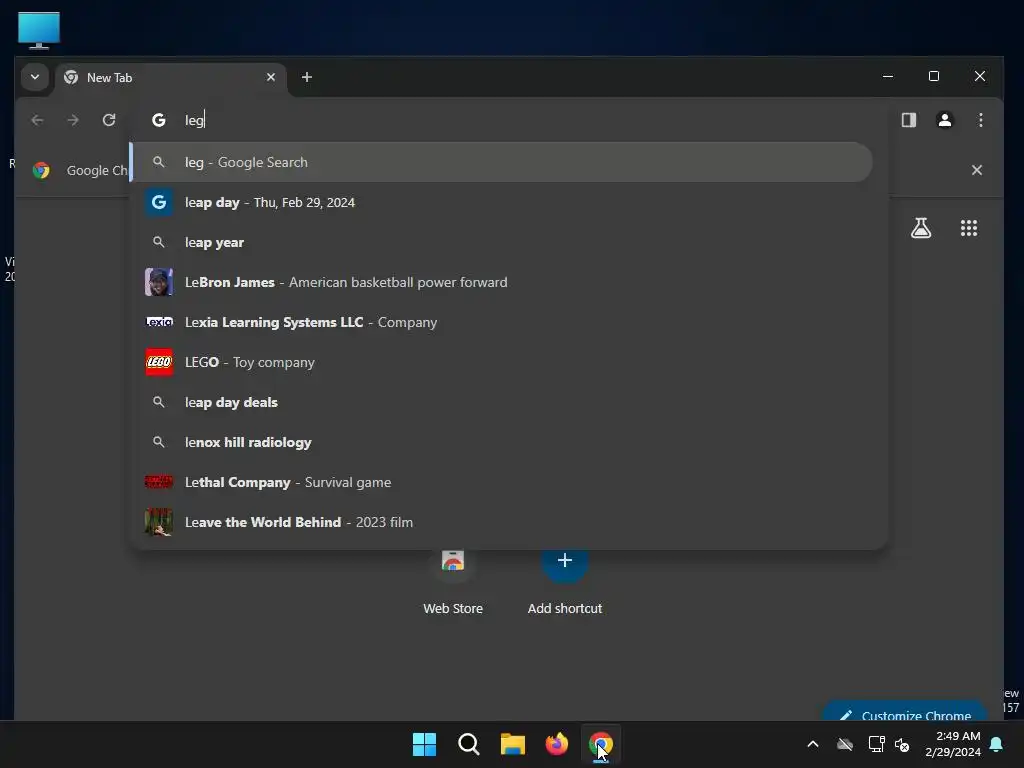Open the Web Store shortcut

point(453,581)
